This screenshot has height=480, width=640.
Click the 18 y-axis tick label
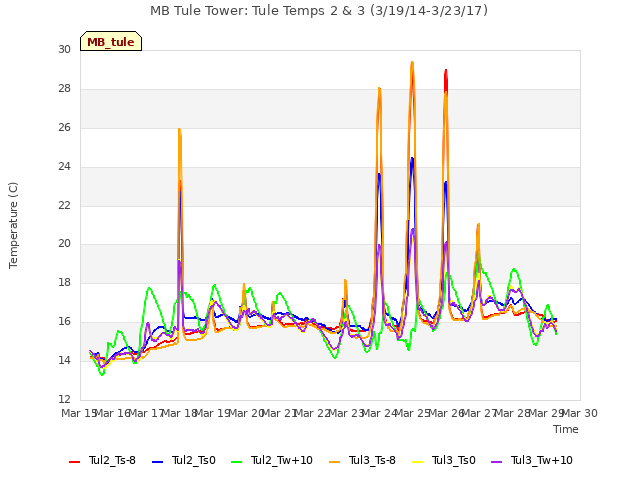coord(64,282)
